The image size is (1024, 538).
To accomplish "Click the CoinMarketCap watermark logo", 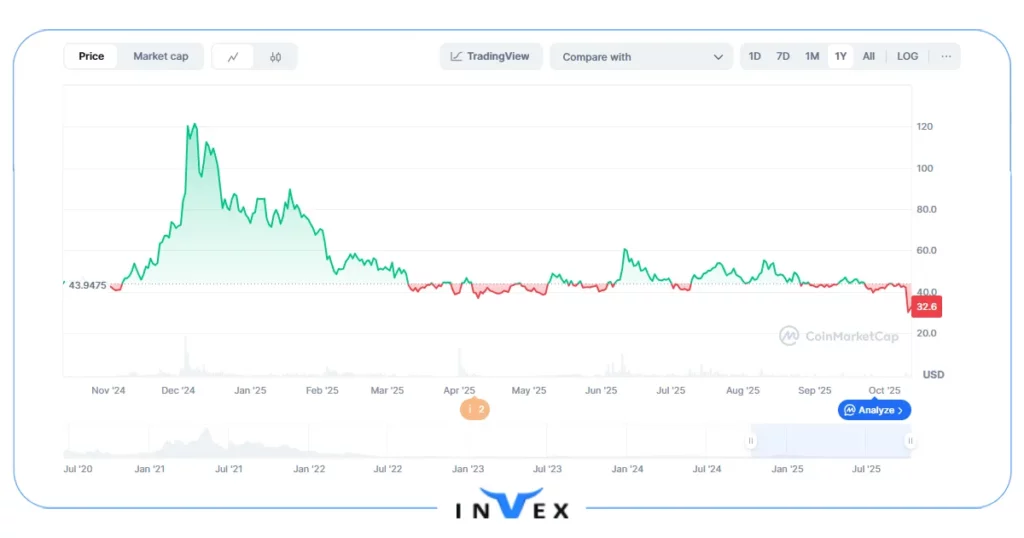I will (x=839, y=336).
